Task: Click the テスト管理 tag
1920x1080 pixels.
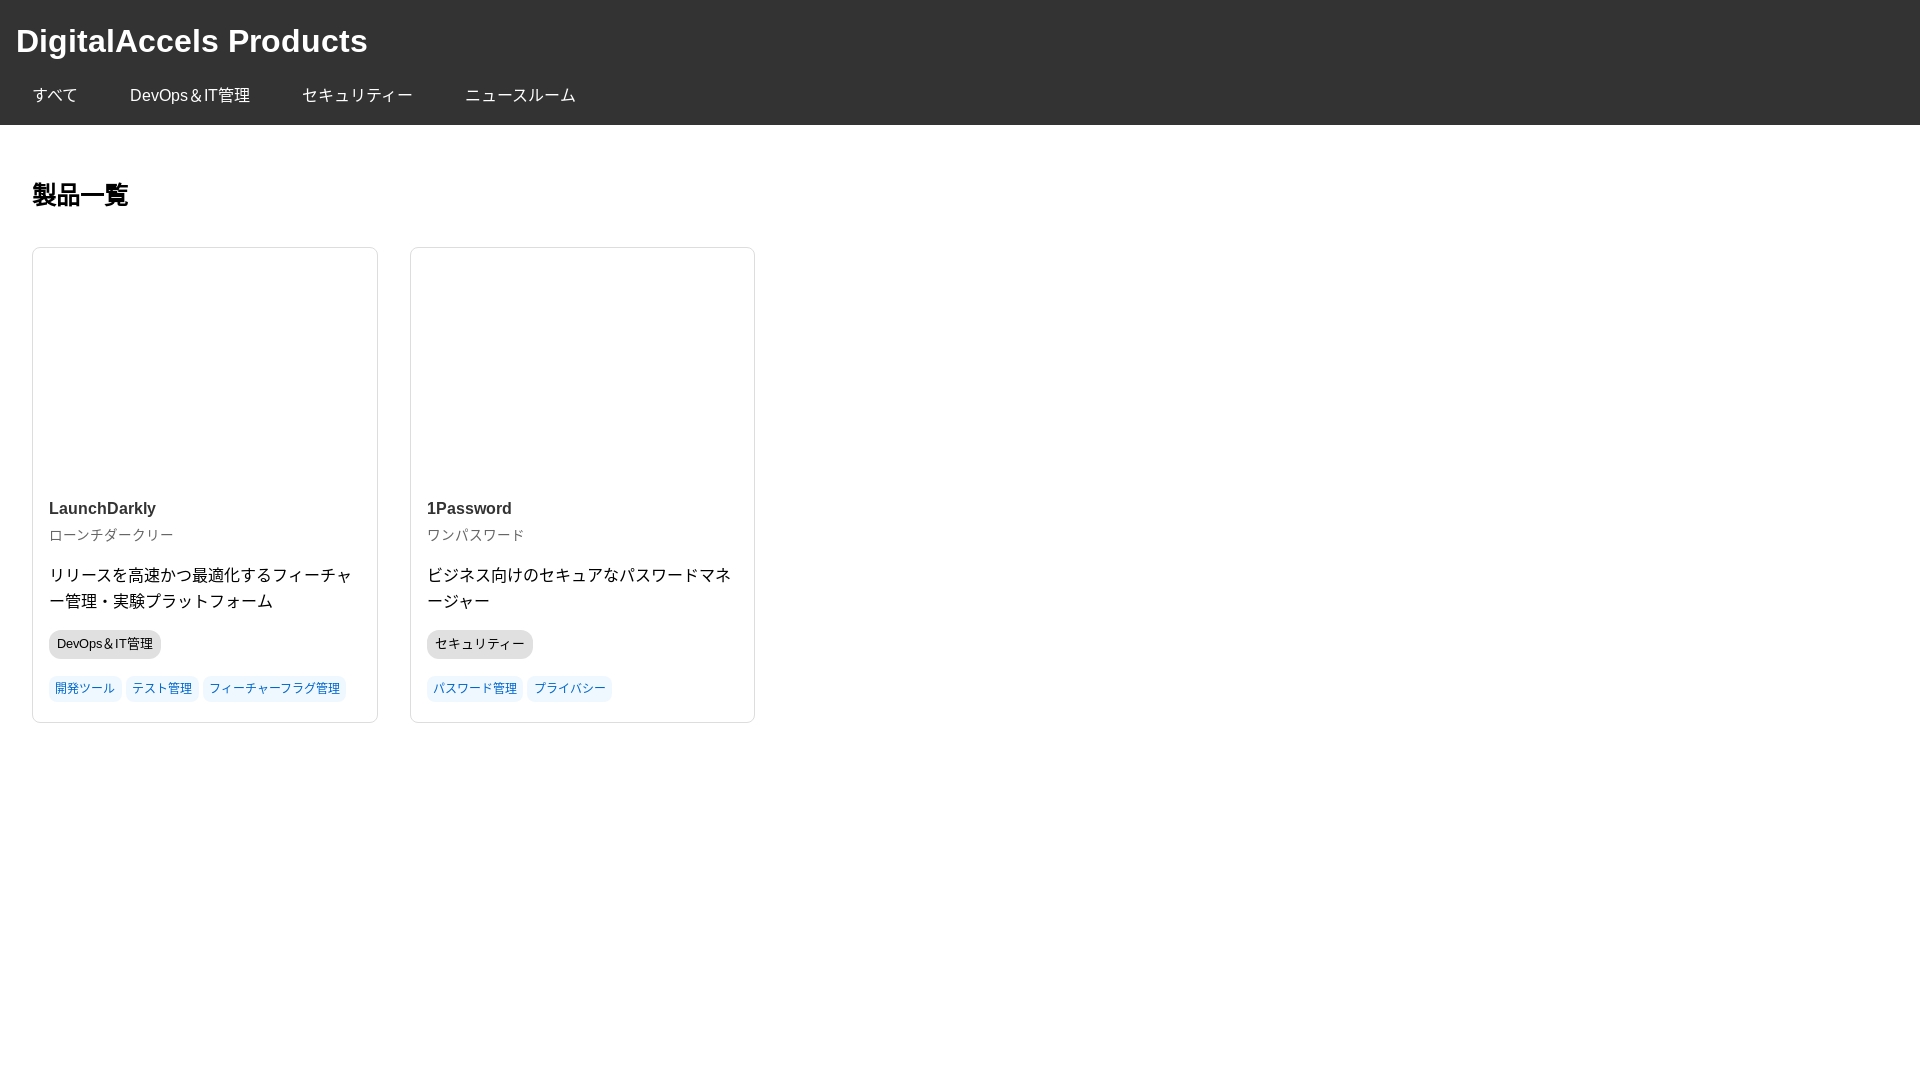Action: coord(162,688)
